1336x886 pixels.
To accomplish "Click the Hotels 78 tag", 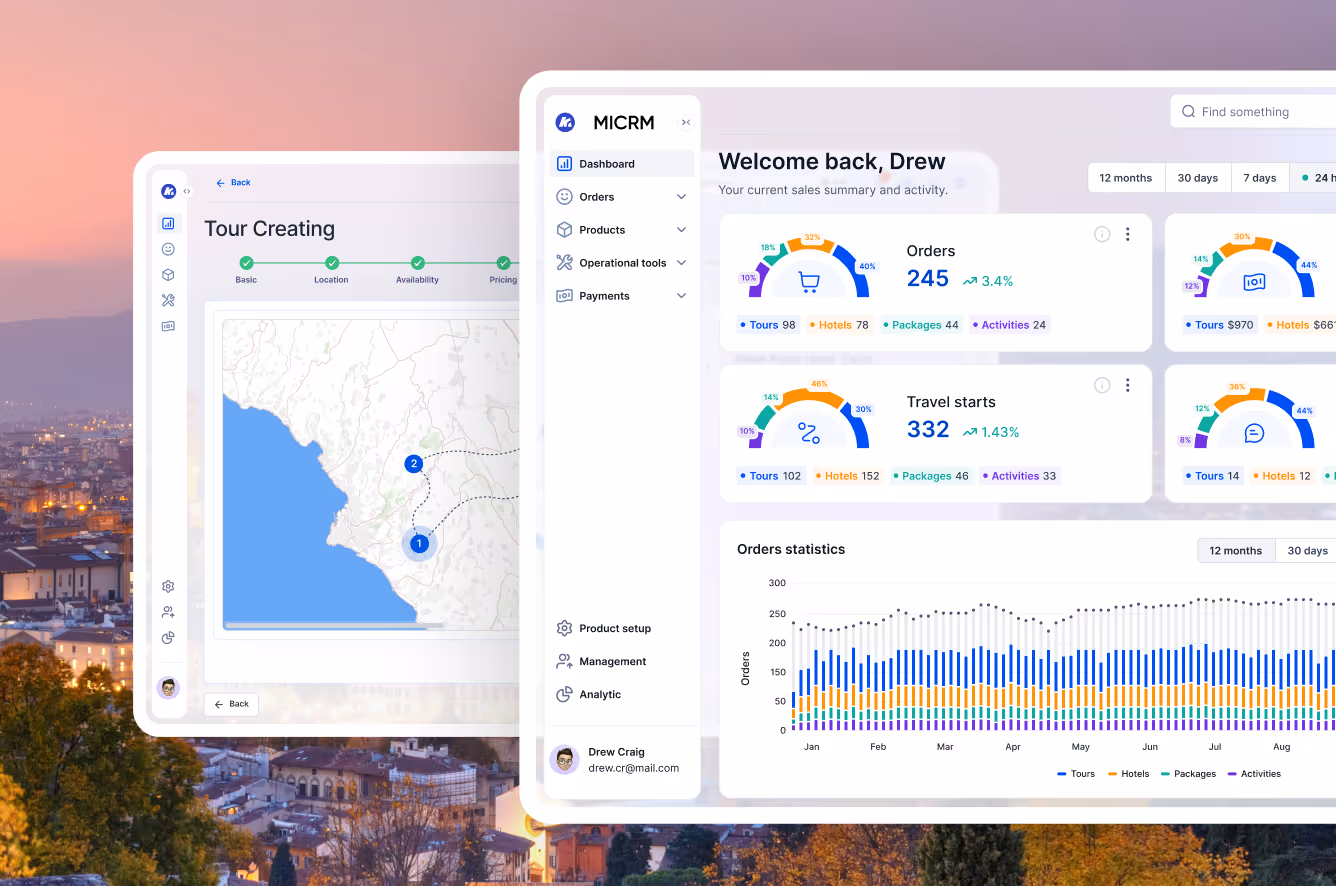I will click(x=839, y=325).
